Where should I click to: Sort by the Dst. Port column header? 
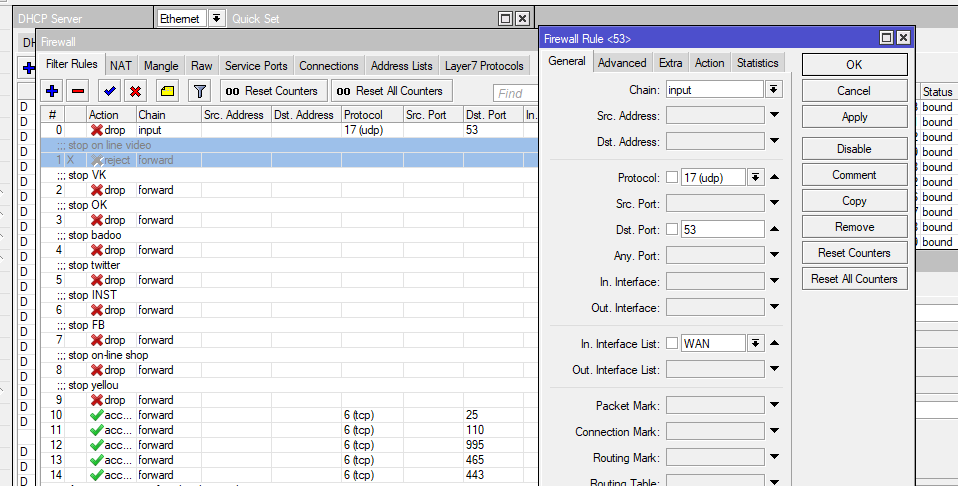pyautogui.click(x=493, y=114)
